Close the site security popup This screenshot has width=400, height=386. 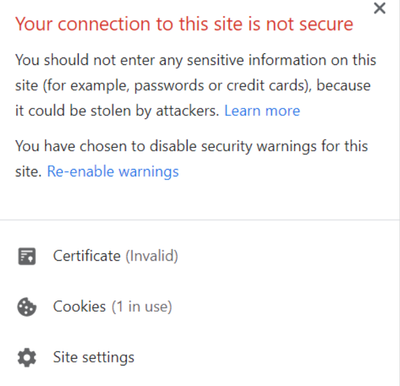[380, 8]
